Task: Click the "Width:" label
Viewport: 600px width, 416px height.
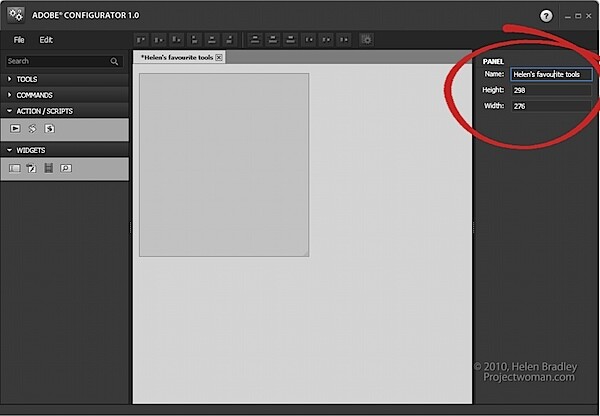Action: tap(494, 106)
